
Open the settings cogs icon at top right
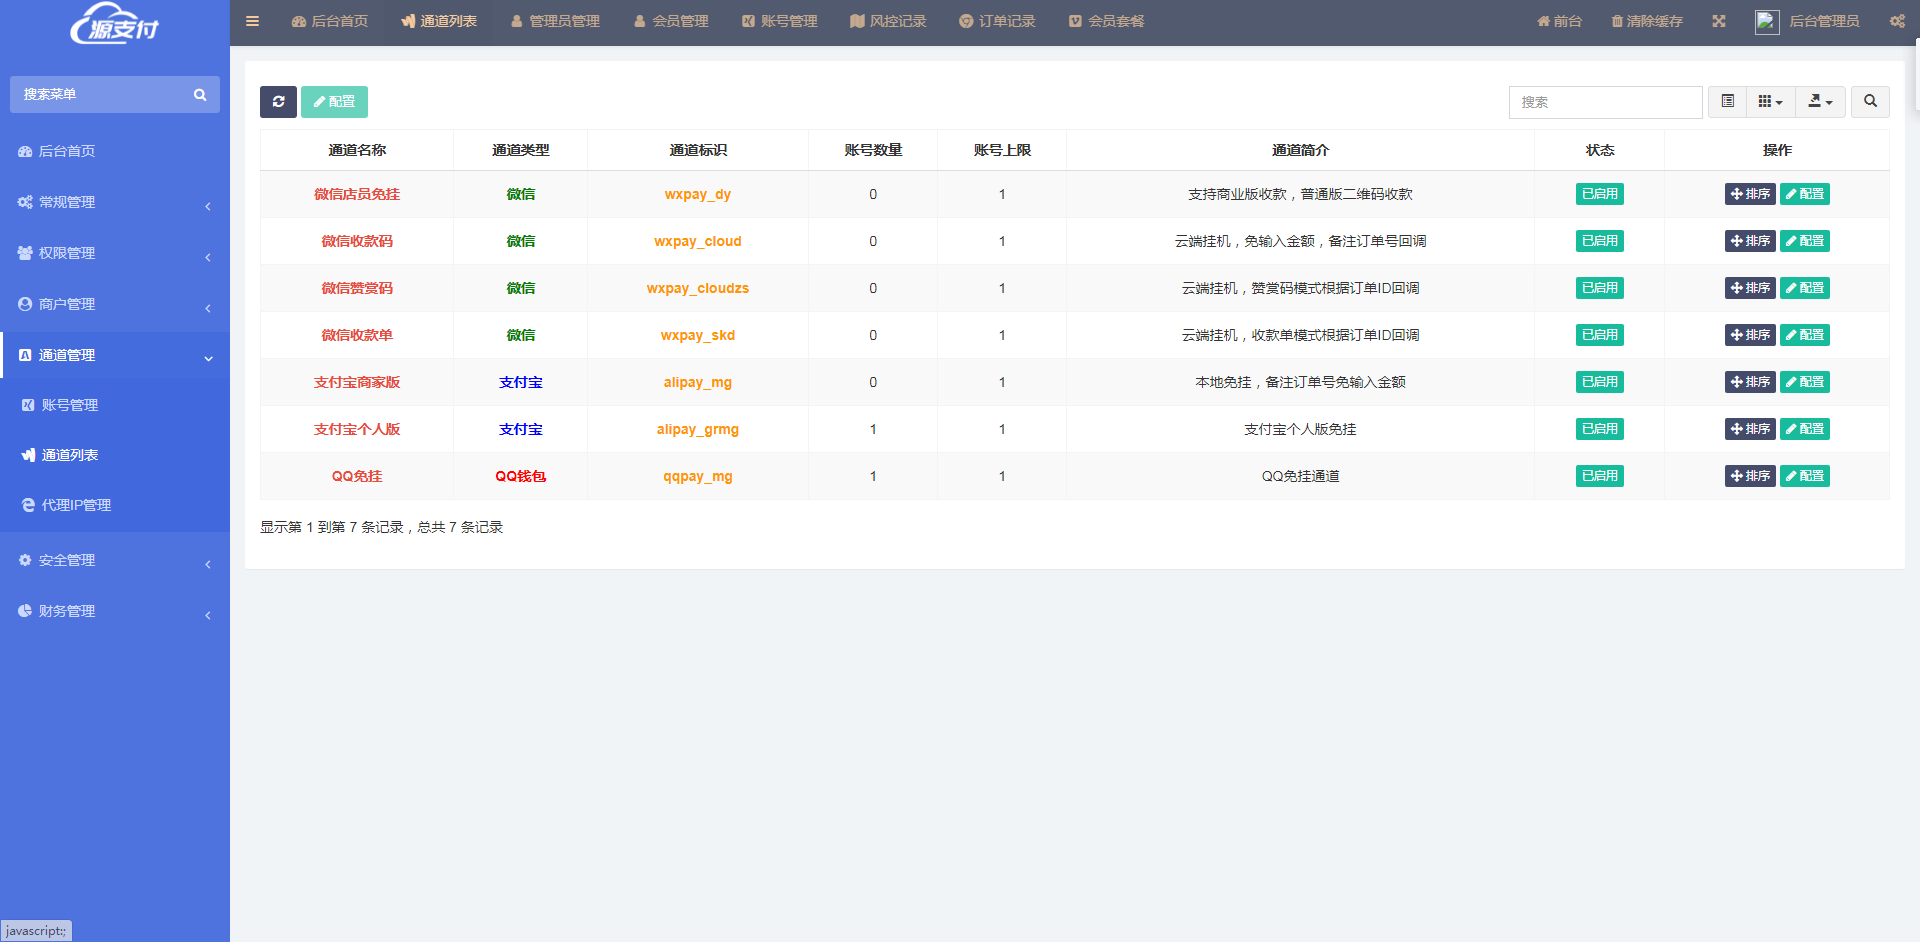[1897, 21]
